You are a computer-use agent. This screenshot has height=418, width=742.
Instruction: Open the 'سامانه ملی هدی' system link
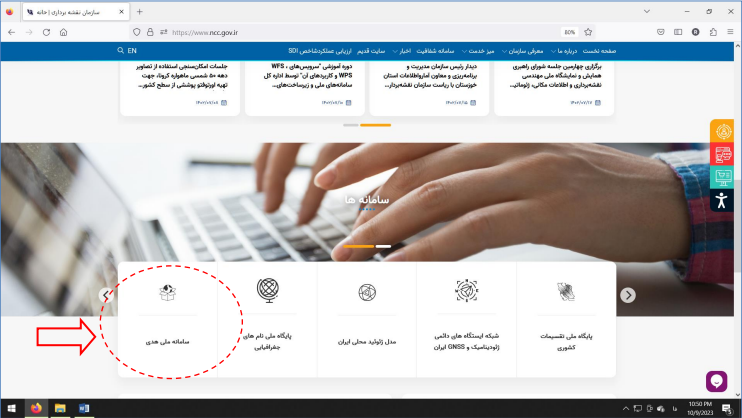pyautogui.click(x=168, y=341)
